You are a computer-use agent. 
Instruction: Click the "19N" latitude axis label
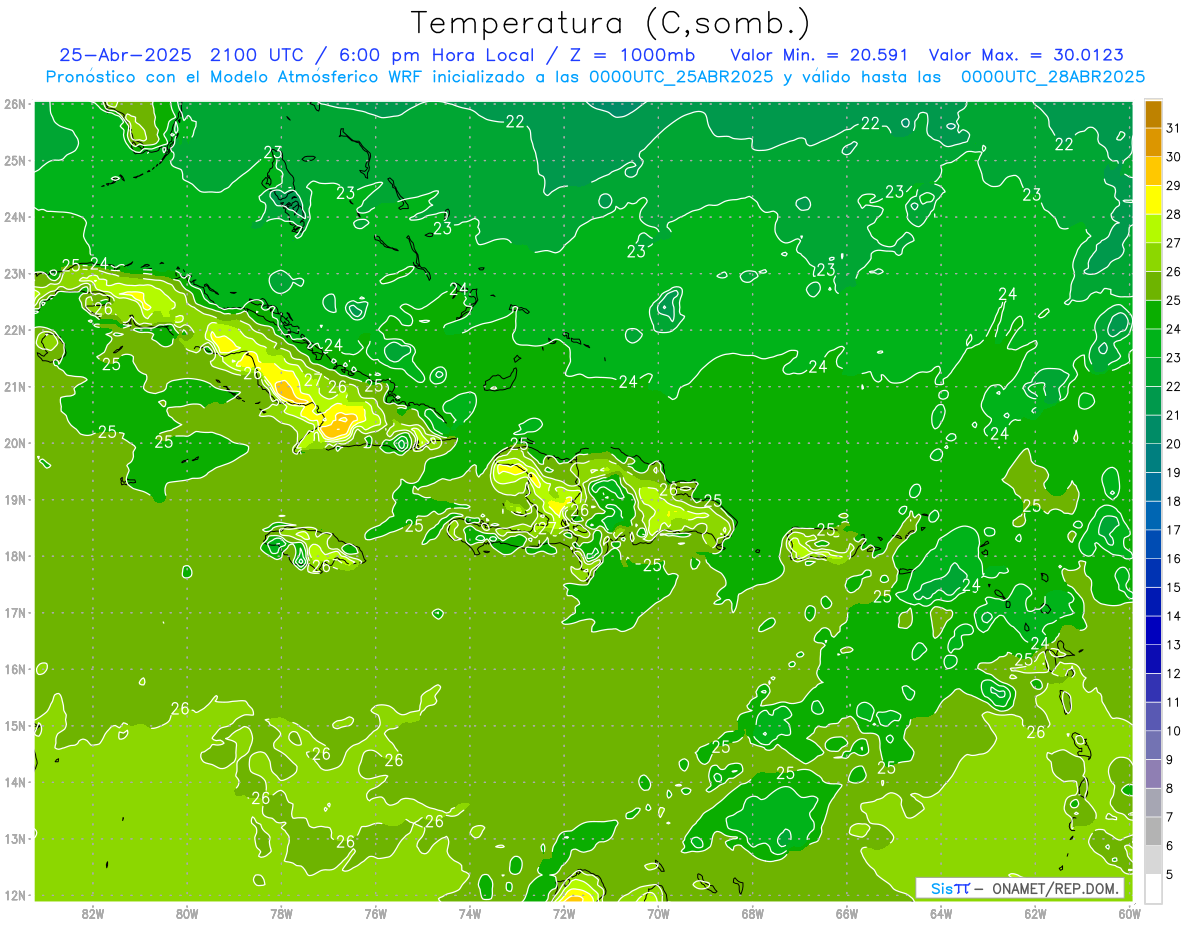pos(14,500)
